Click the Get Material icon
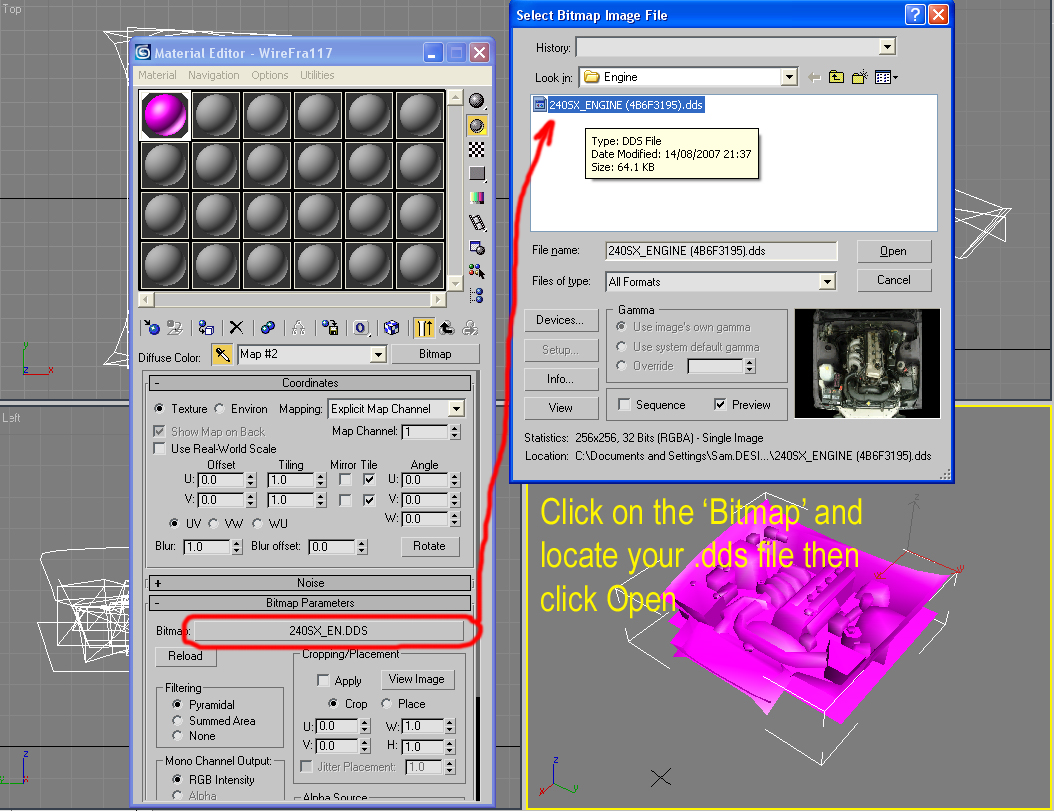The height and width of the screenshot is (811, 1054). coord(151,327)
